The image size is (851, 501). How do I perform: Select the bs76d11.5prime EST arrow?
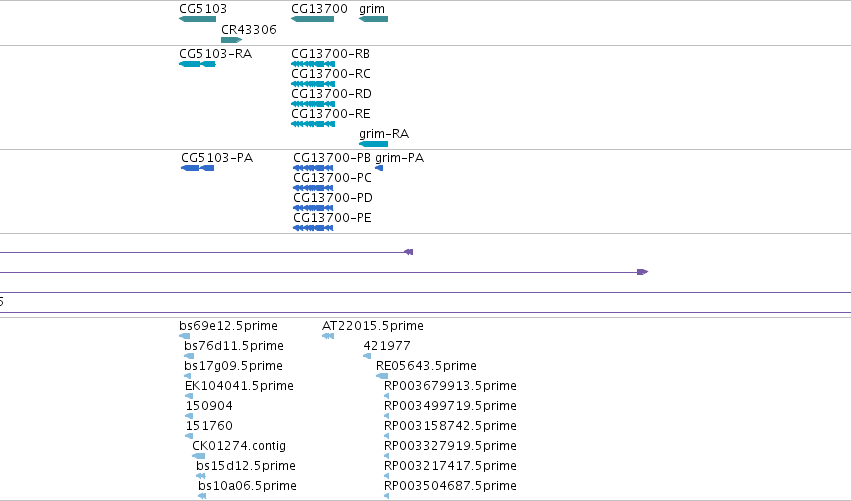click(x=189, y=356)
